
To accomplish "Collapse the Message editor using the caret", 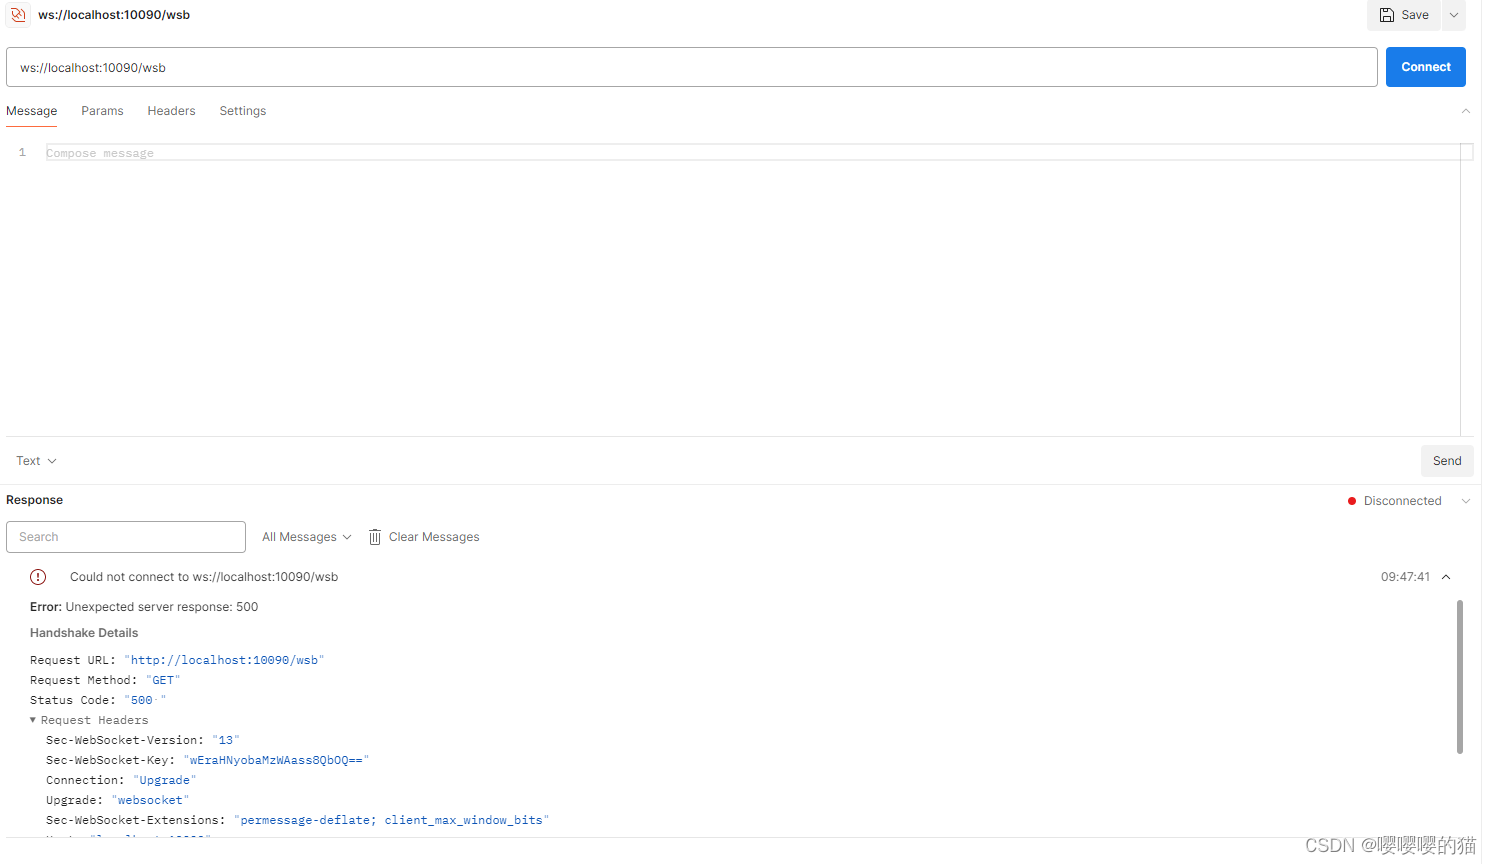I will 1466,111.
